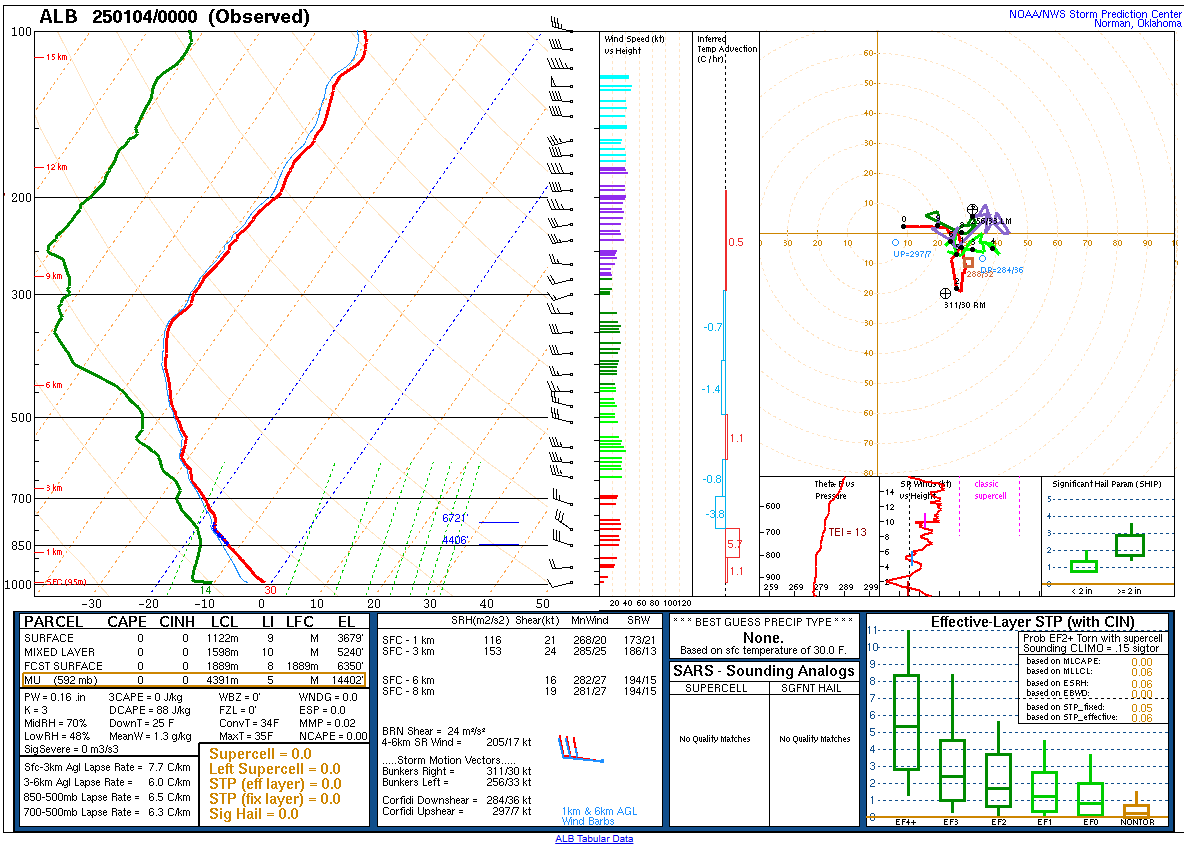Click the 'Sfc-3km Agl Lapse Rate' row
The image size is (1184, 848).
[107, 767]
